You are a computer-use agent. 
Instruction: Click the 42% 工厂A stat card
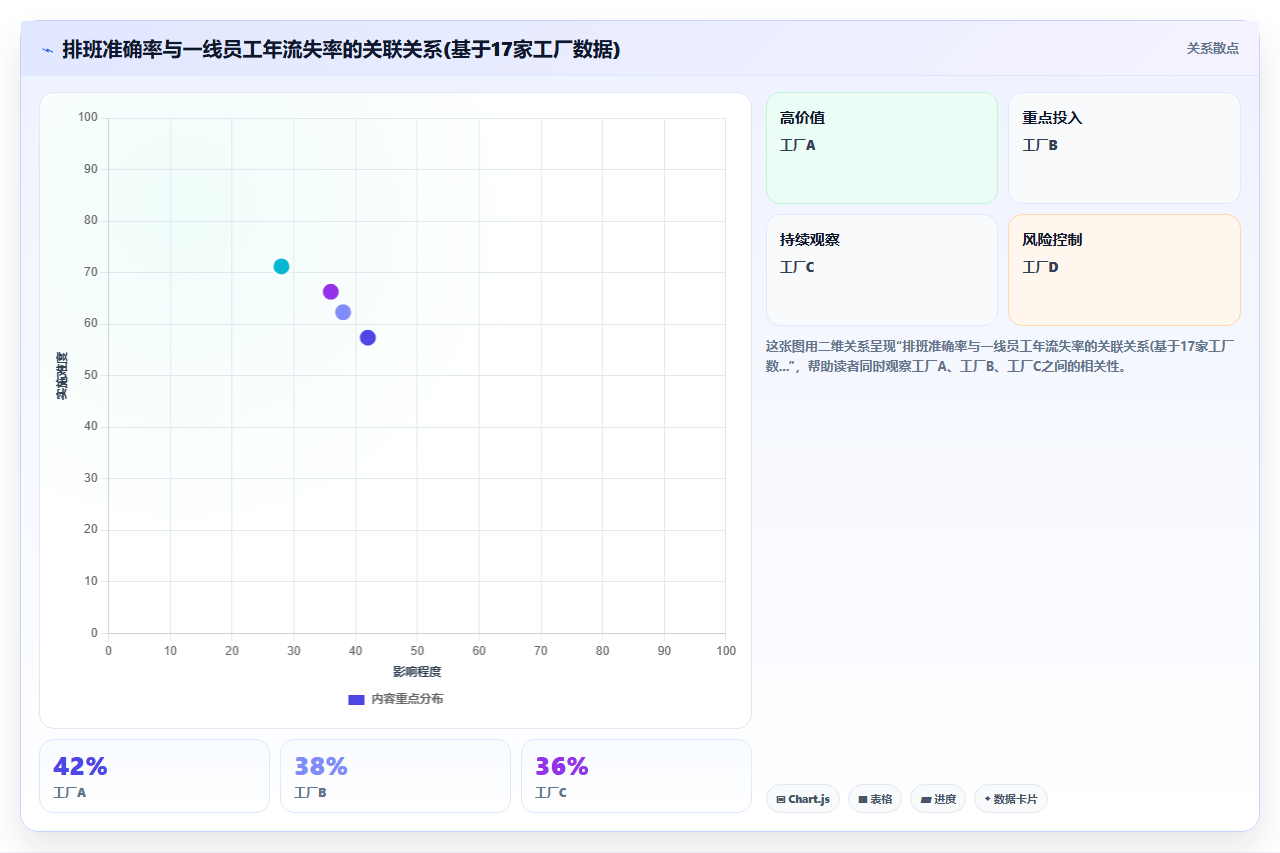pyautogui.click(x=154, y=776)
